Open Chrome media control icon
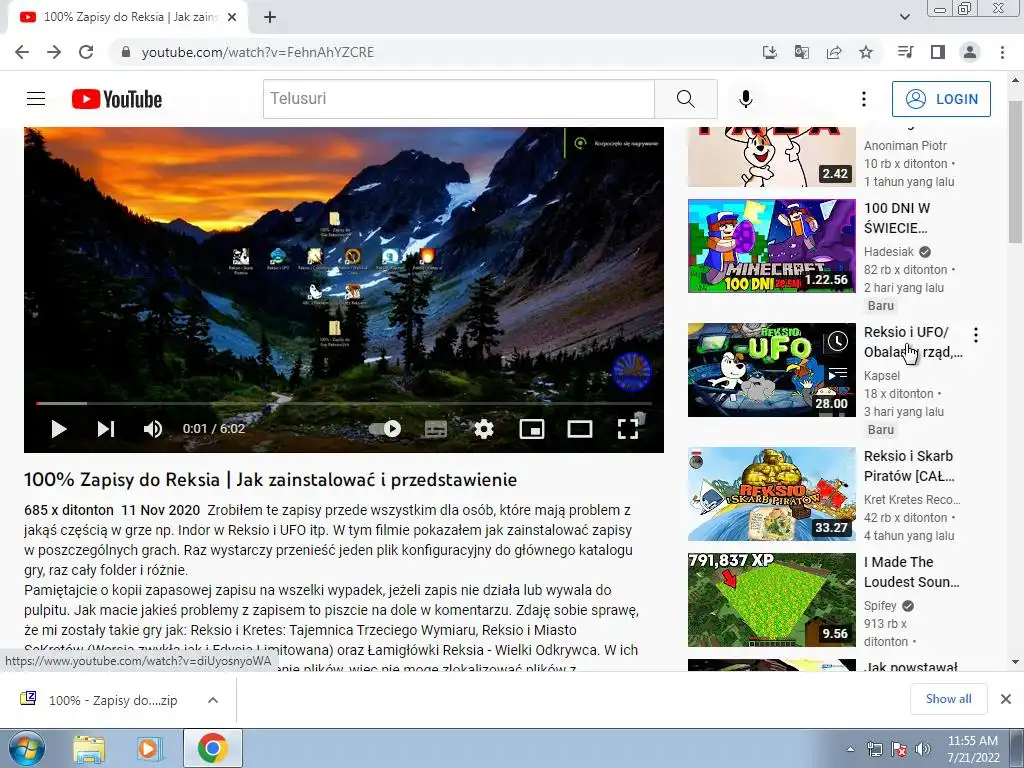The width and height of the screenshot is (1024, 768). click(905, 52)
